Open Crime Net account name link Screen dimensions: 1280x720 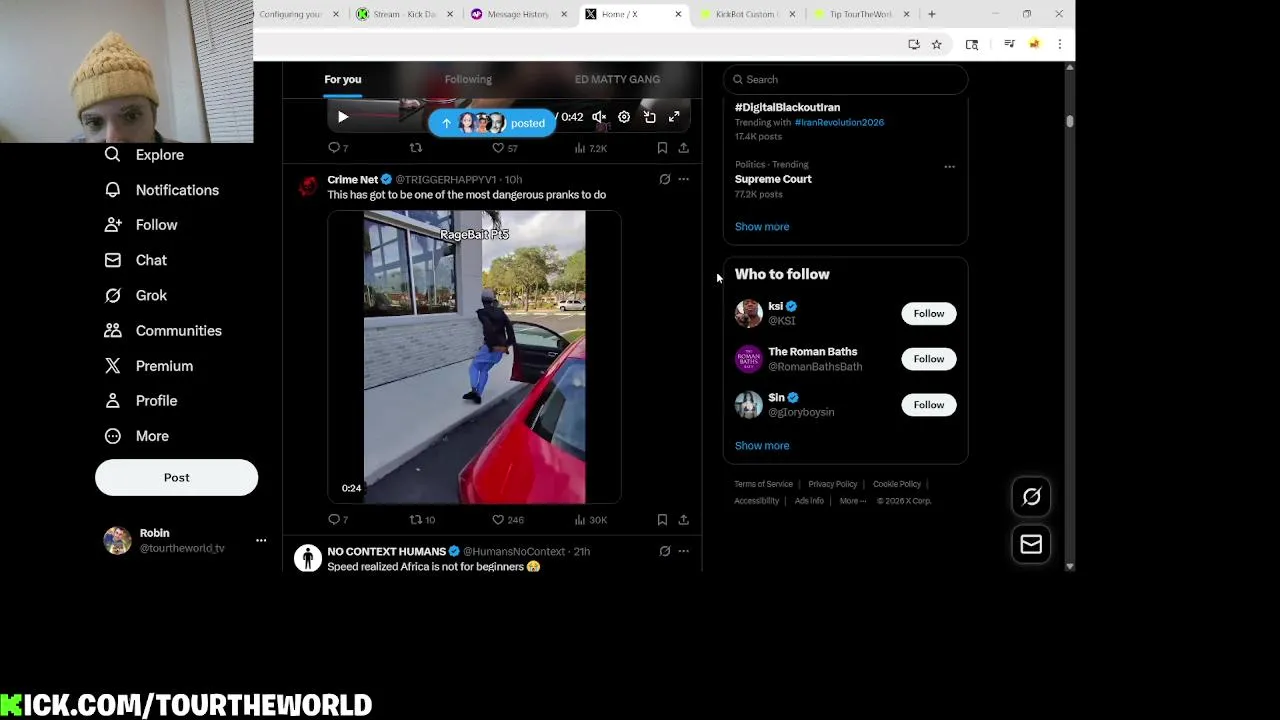[353, 179]
